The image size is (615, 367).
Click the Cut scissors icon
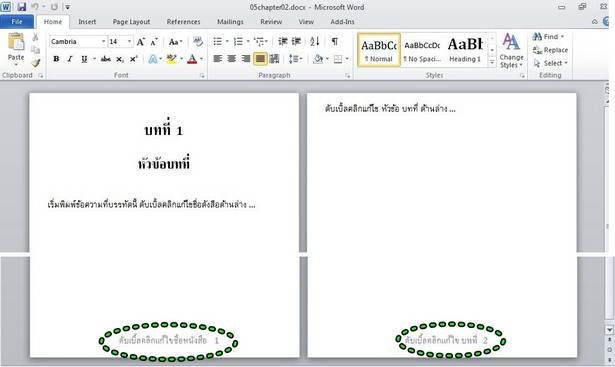coord(35,38)
